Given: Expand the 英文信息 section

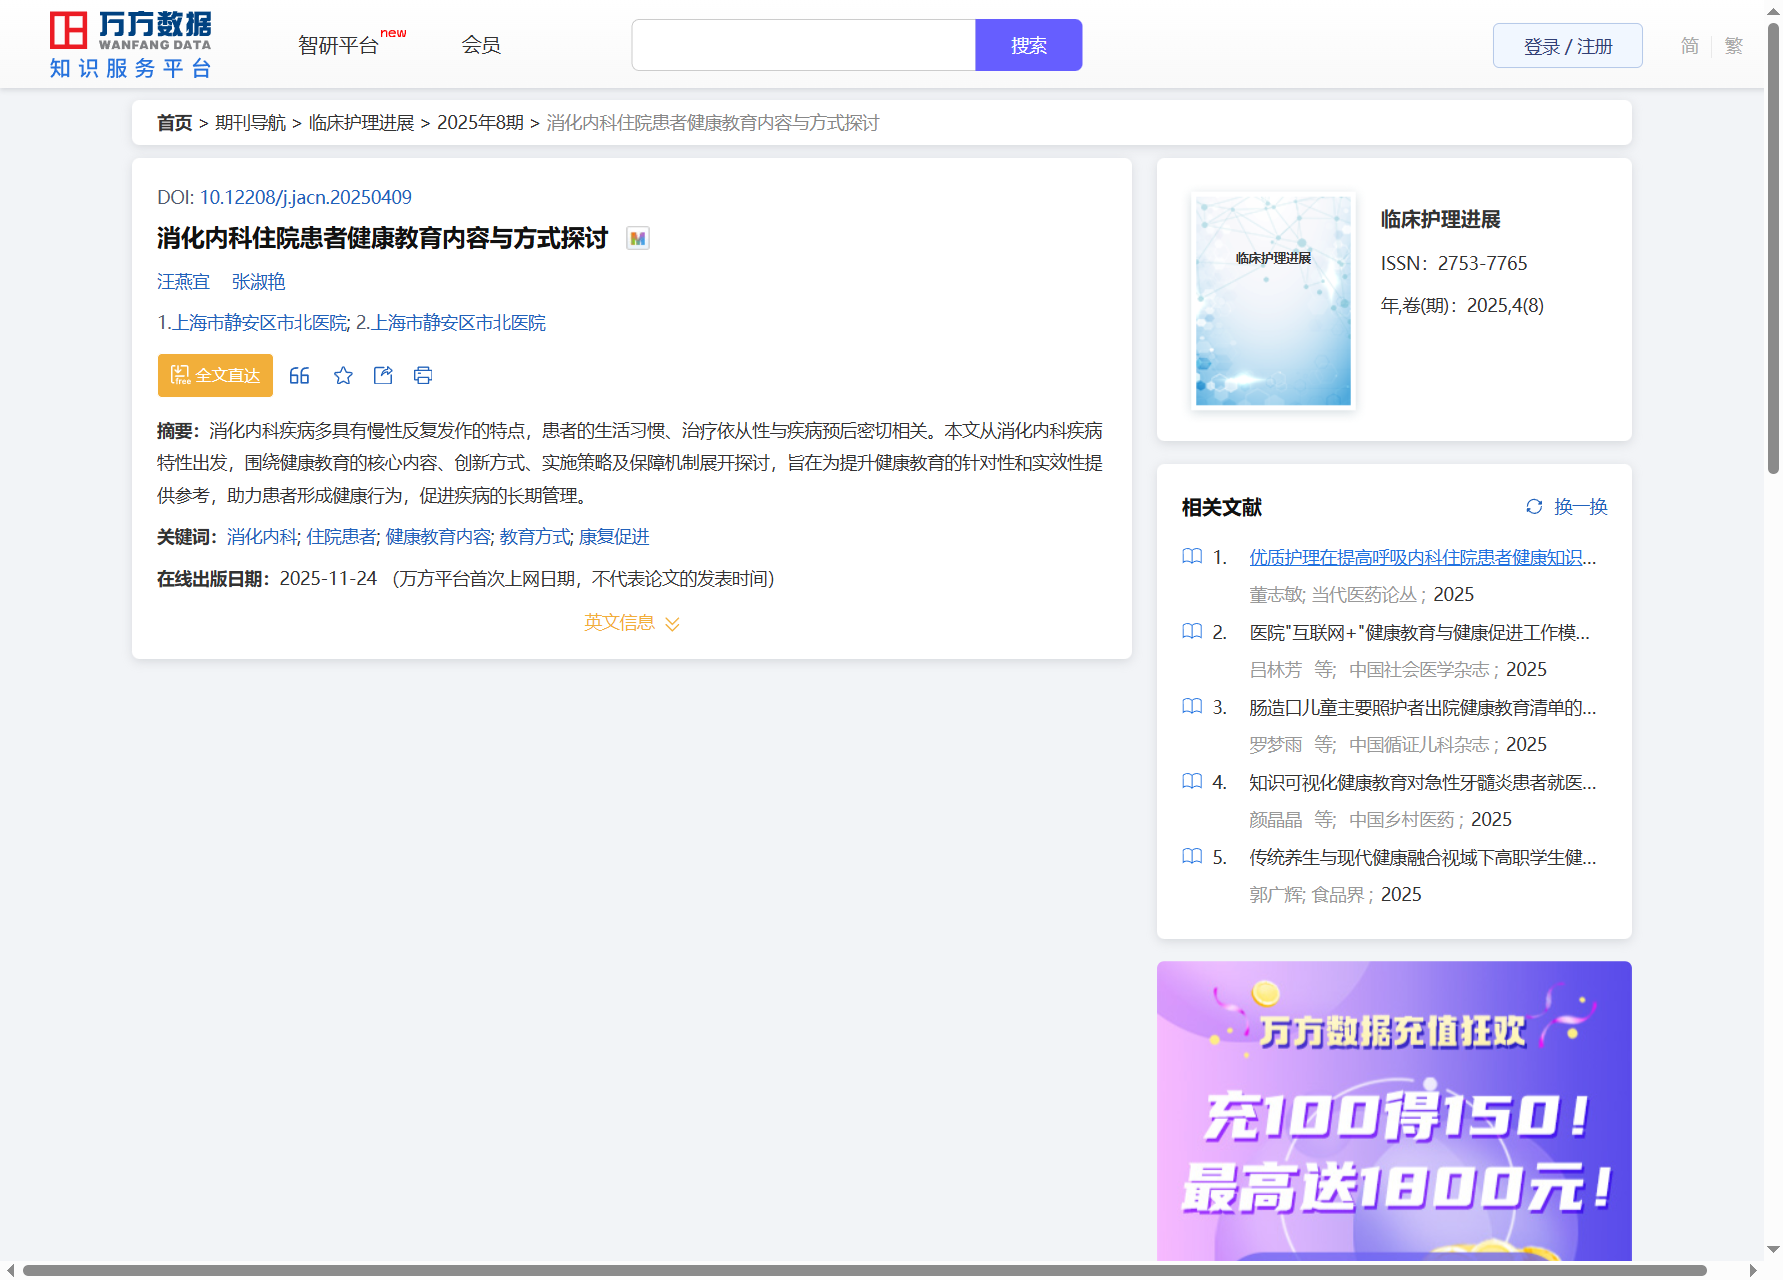Looking at the screenshot, I should click(x=632, y=623).
